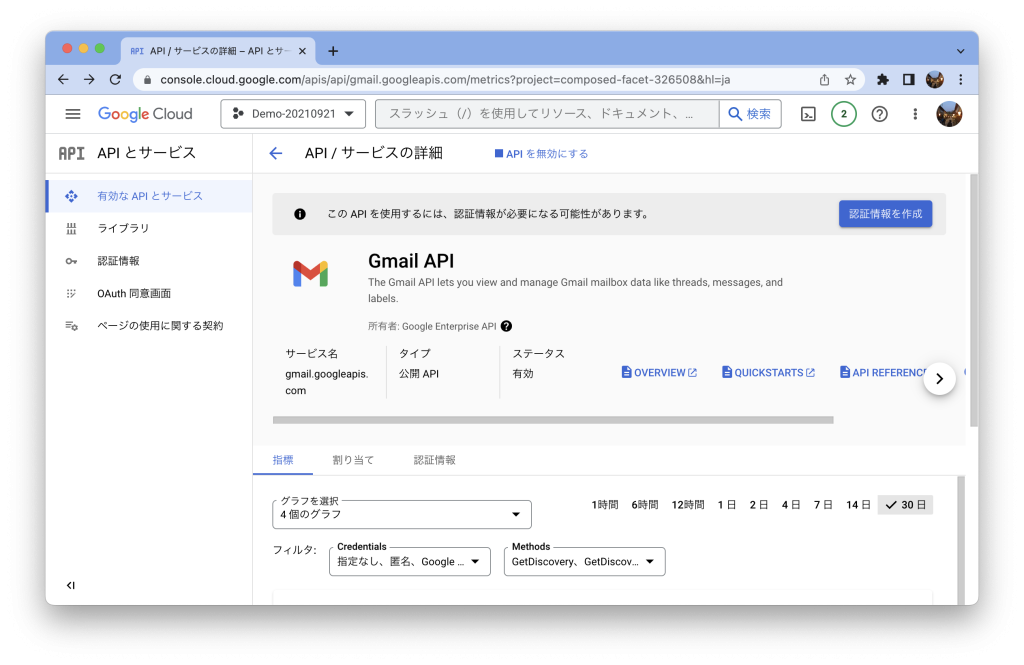Image resolution: width=1024 pixels, height=665 pixels.
Task: Bookmark this page with the star icon
Action: [850, 80]
